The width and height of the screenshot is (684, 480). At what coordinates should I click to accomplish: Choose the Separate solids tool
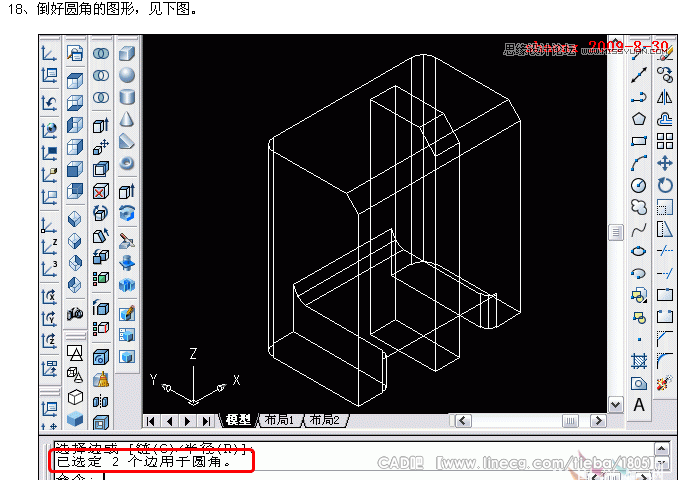tap(101, 401)
